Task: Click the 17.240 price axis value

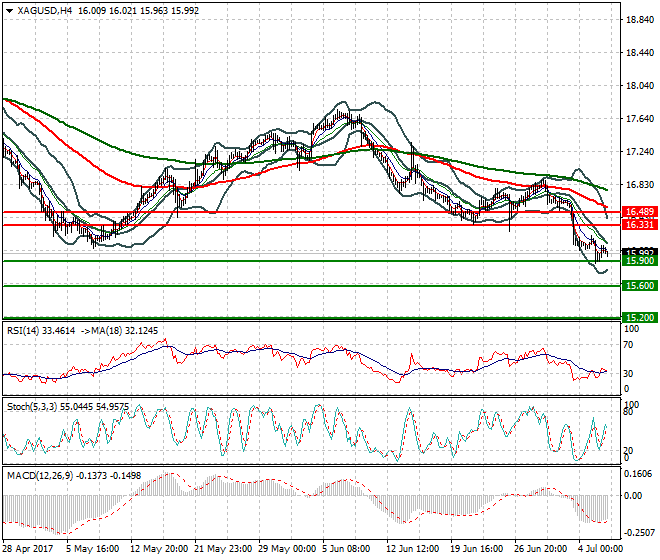Action: tap(640, 152)
